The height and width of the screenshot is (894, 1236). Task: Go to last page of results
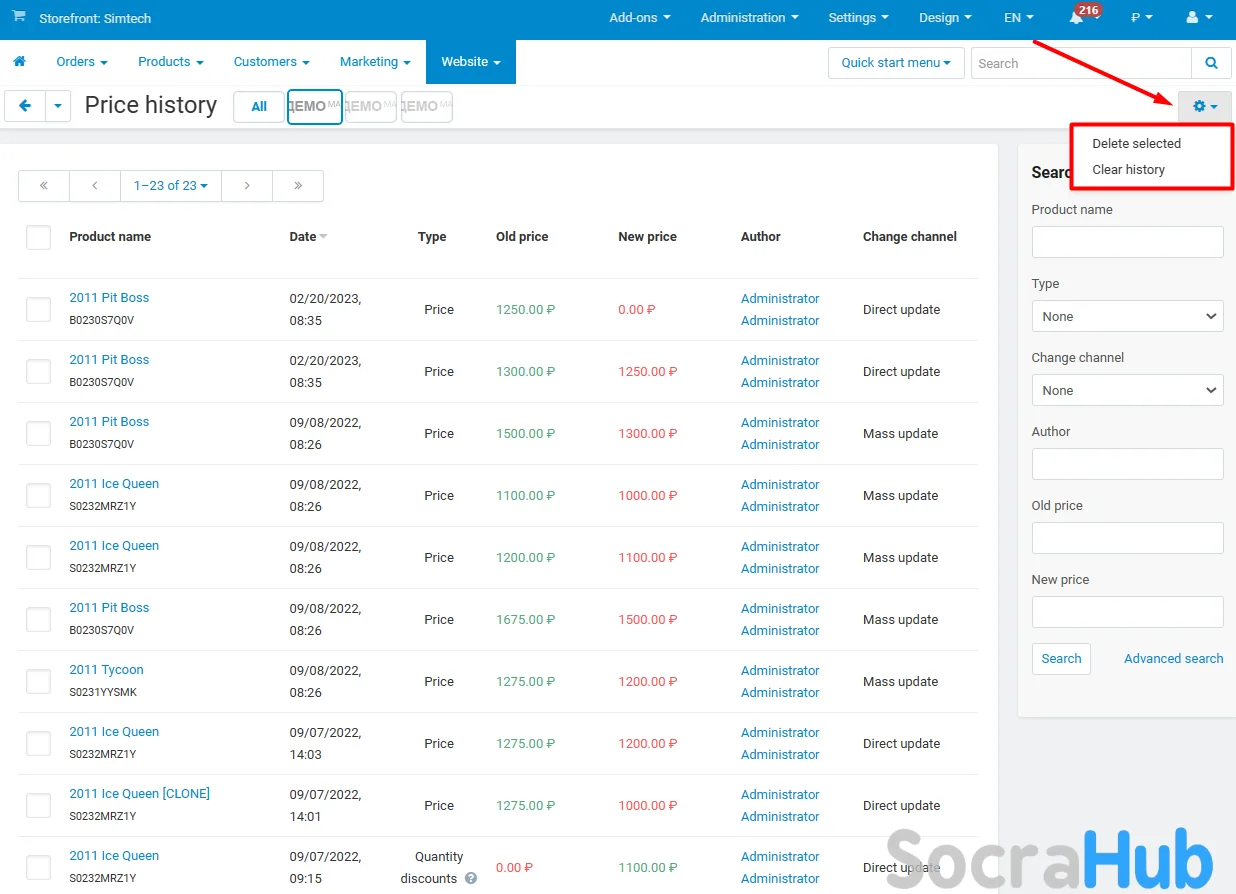[298, 186]
